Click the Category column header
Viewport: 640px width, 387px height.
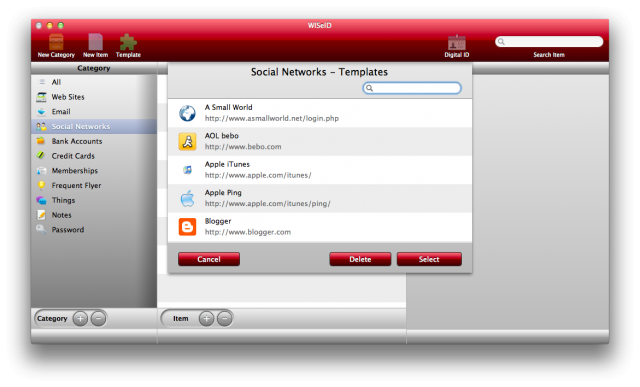[x=94, y=68]
